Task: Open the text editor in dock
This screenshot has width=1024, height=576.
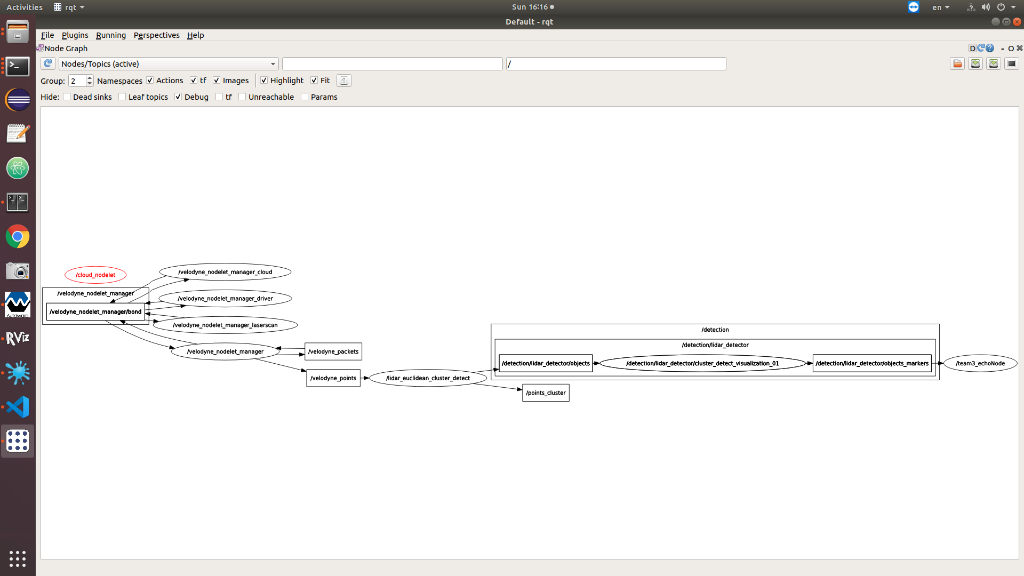Action: tap(18, 134)
